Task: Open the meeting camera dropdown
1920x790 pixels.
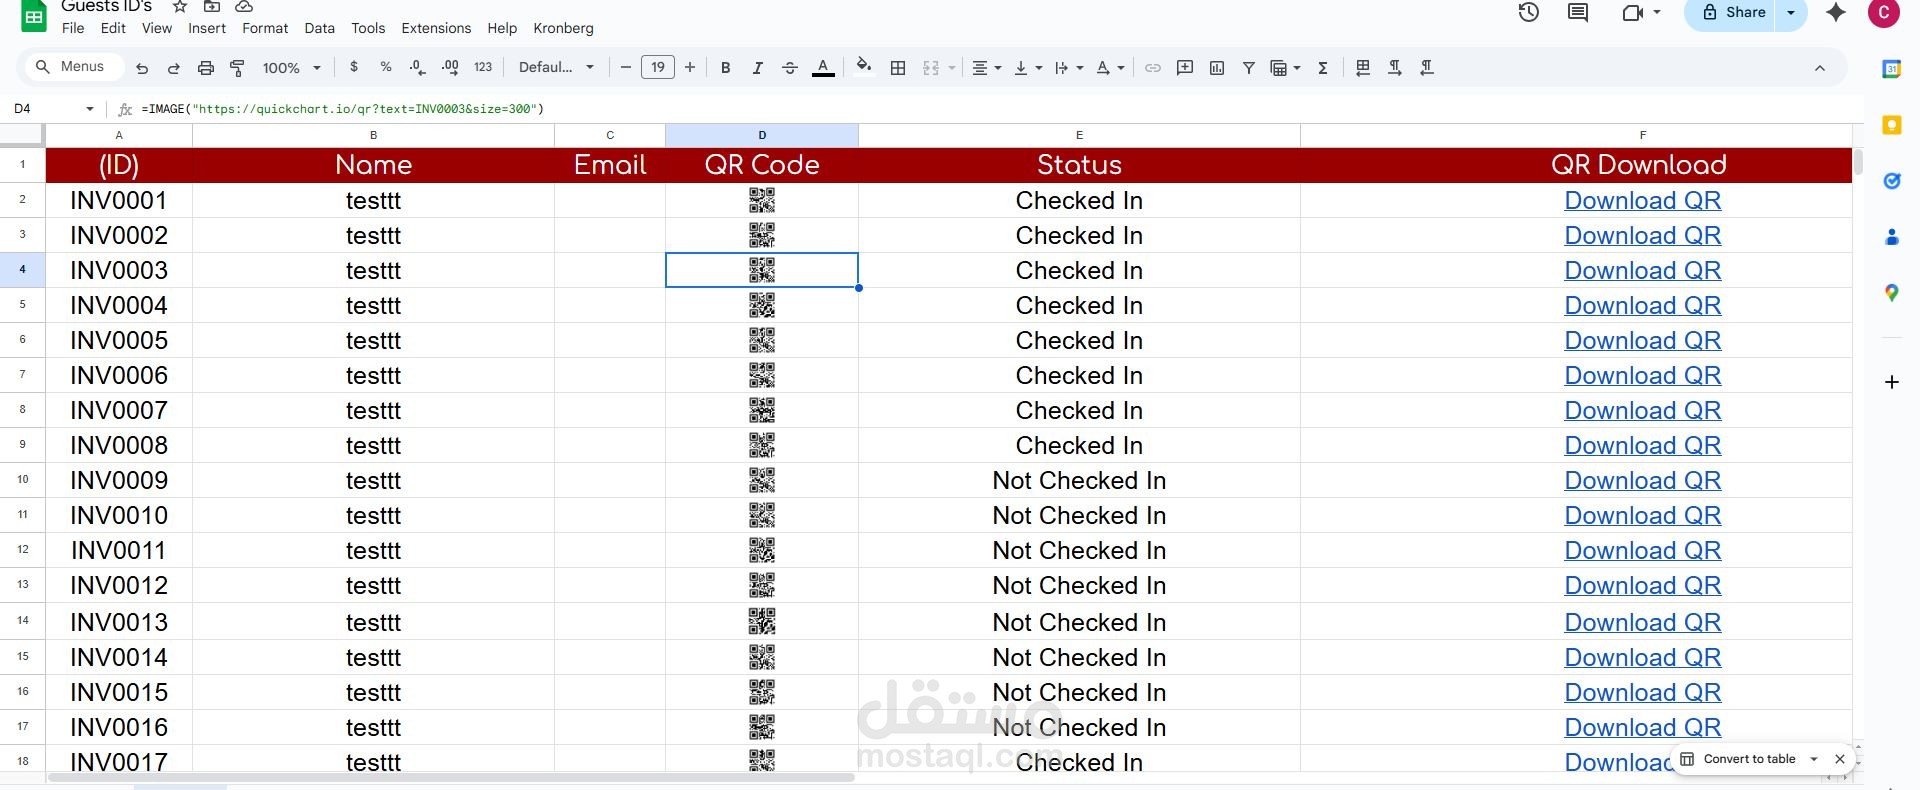Action: (1657, 12)
